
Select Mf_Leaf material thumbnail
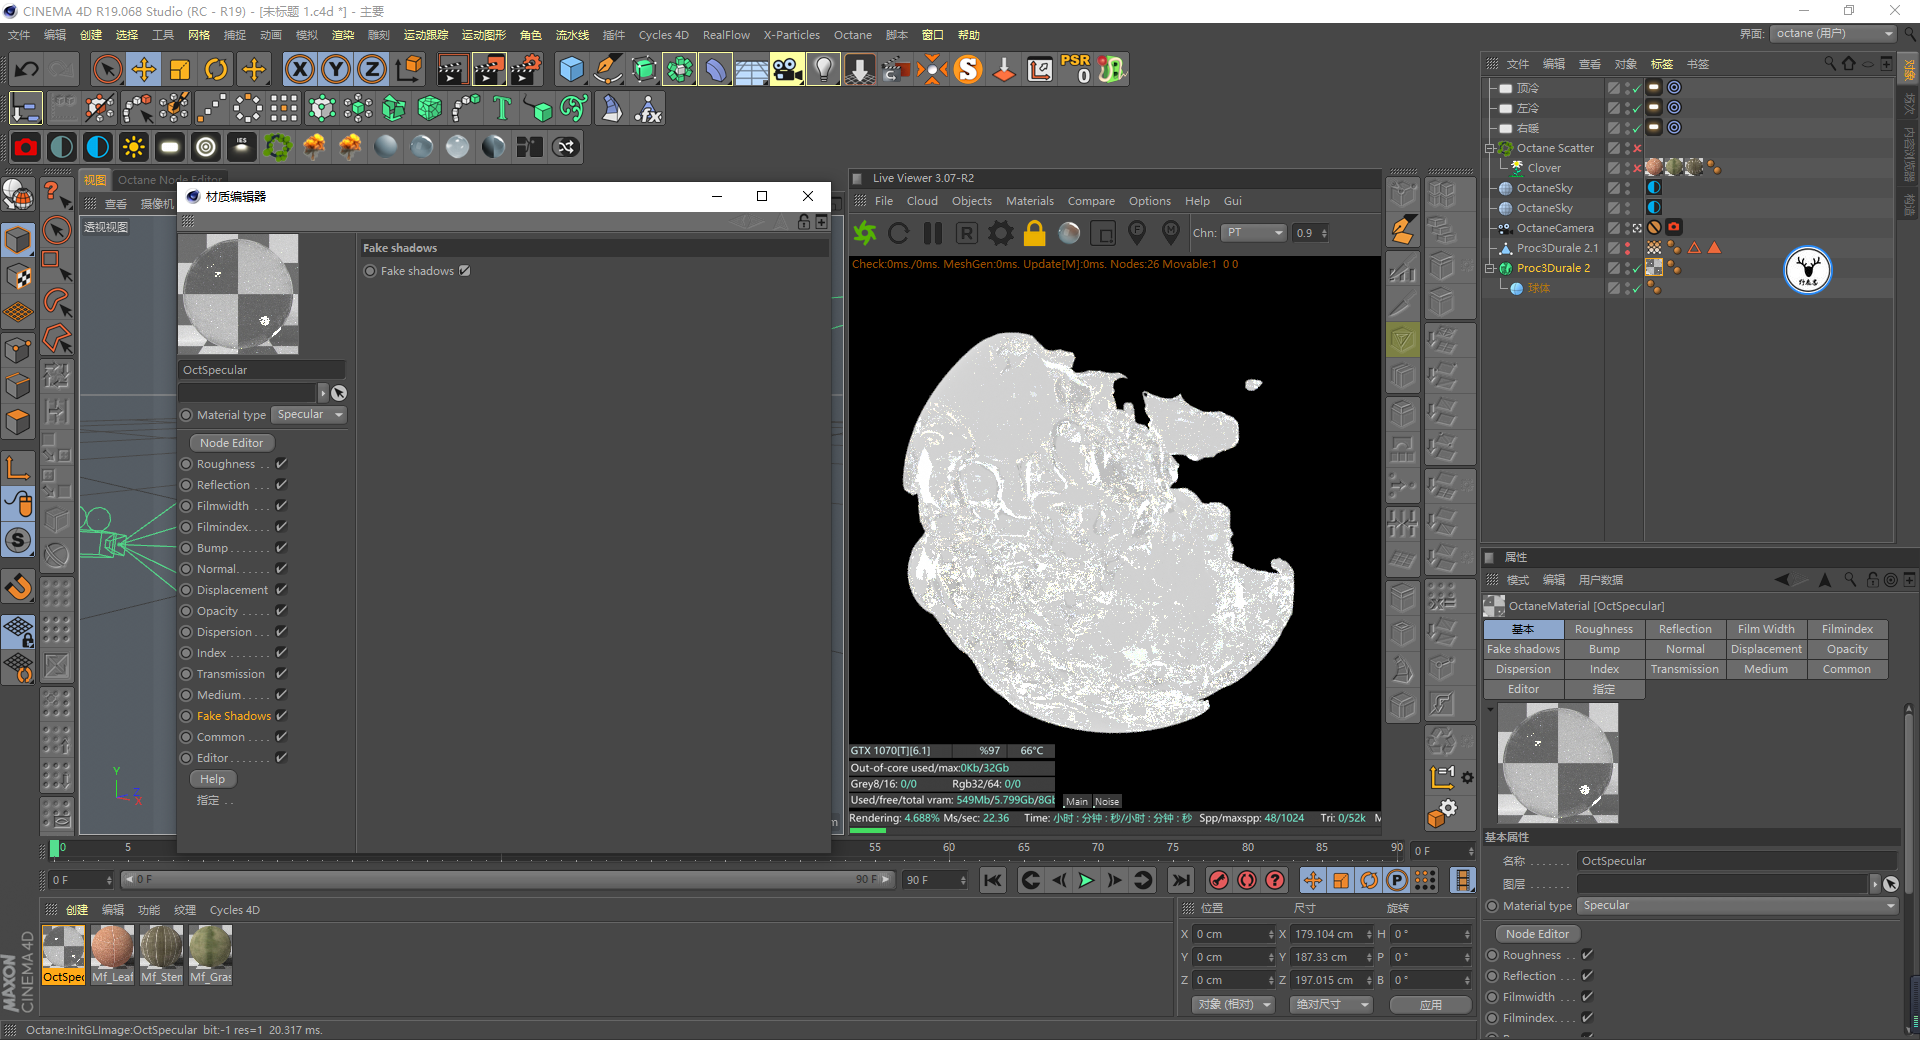point(112,954)
